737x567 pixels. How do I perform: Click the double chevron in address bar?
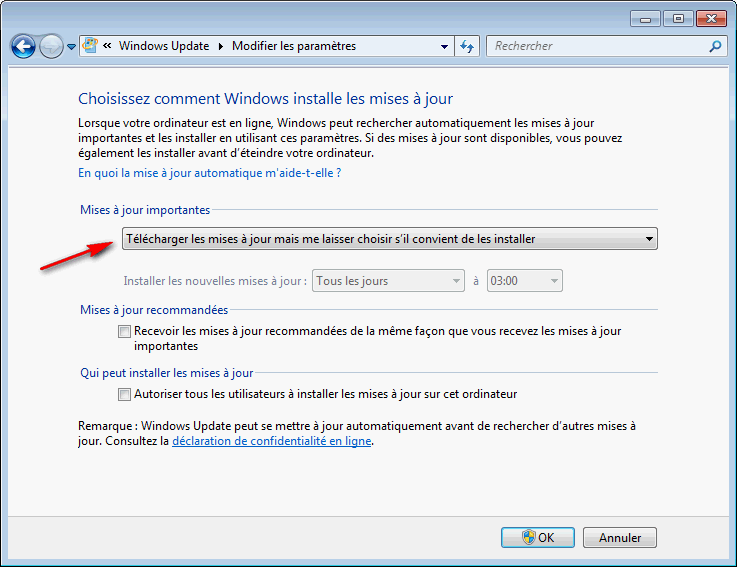pos(107,46)
